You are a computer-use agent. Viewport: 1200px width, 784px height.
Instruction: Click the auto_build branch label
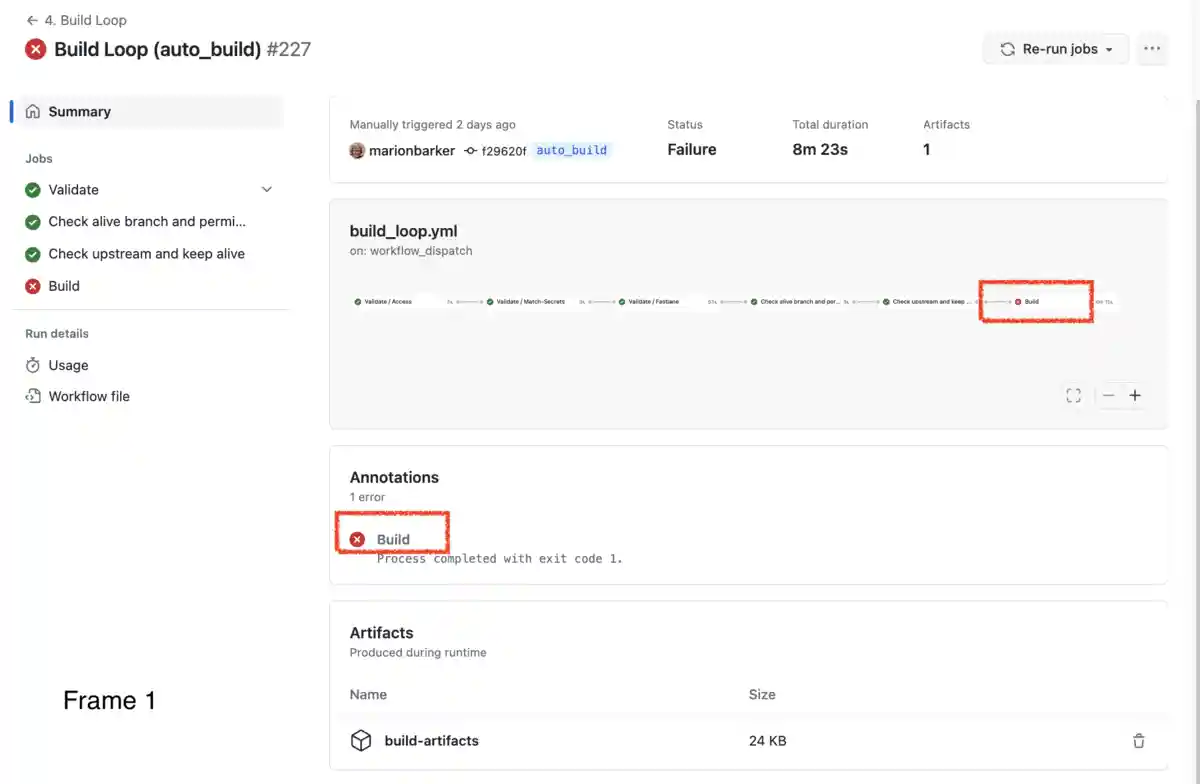(x=571, y=151)
